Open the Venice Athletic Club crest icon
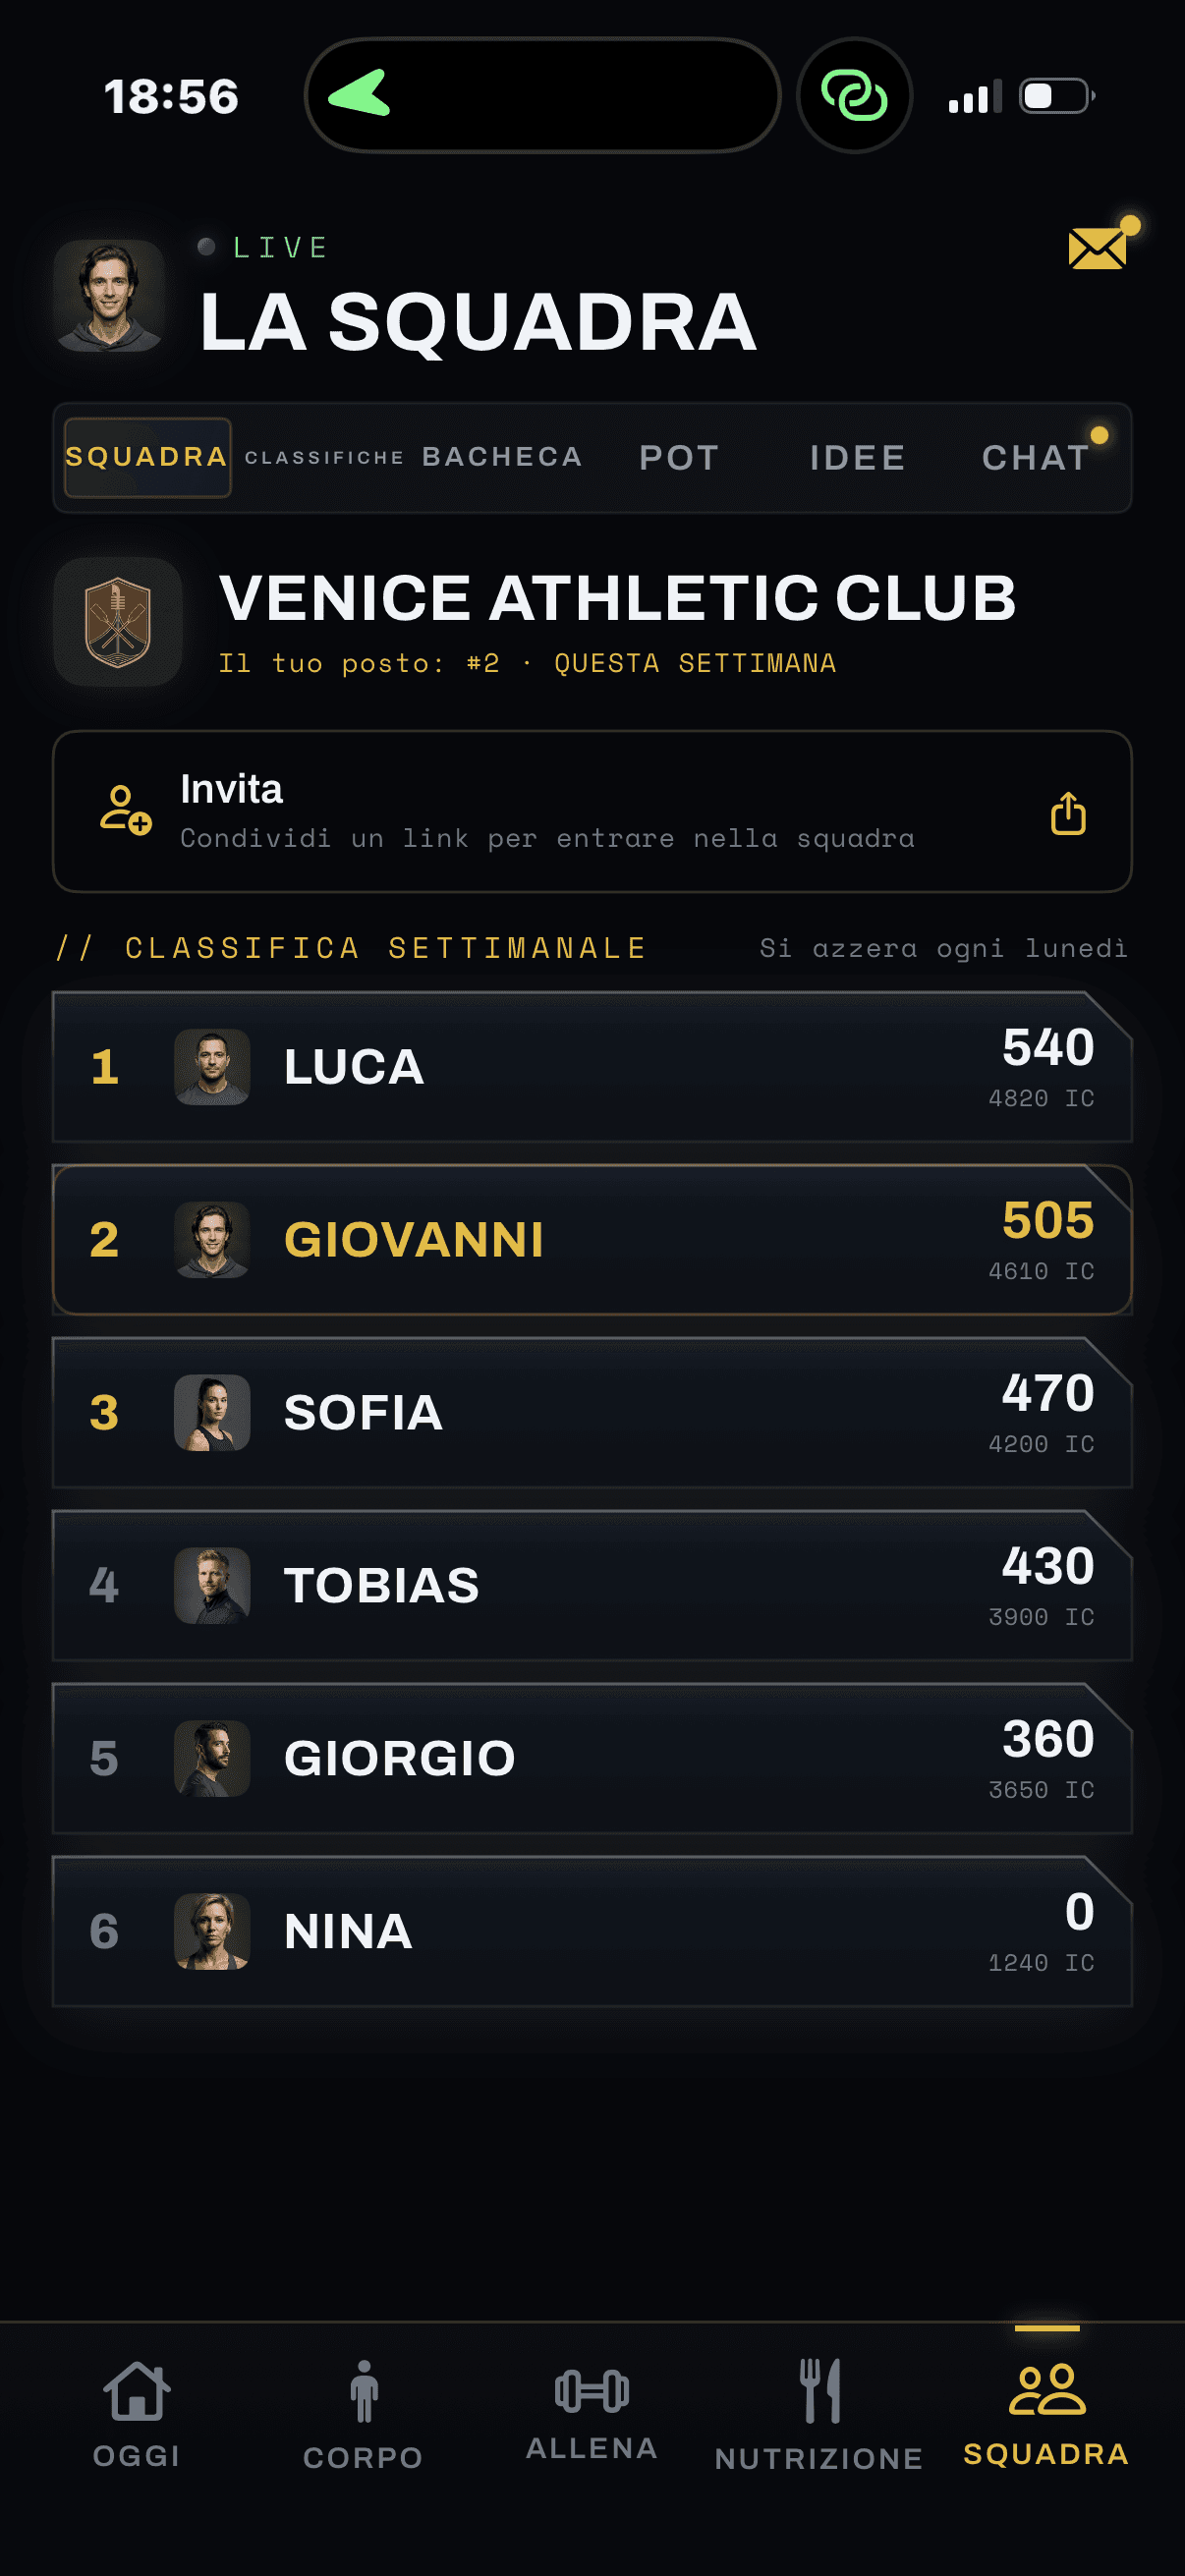This screenshot has width=1185, height=2576. click(118, 622)
